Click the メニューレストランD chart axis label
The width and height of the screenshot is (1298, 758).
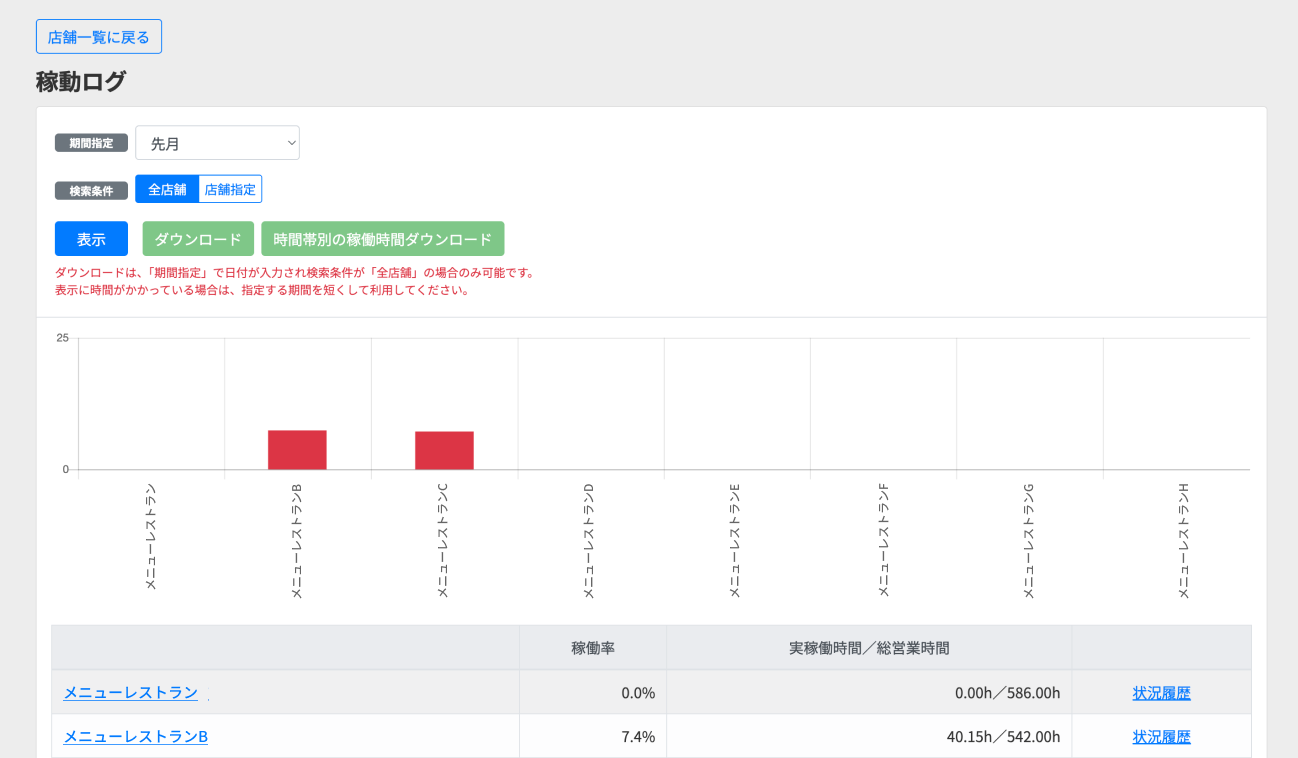589,540
